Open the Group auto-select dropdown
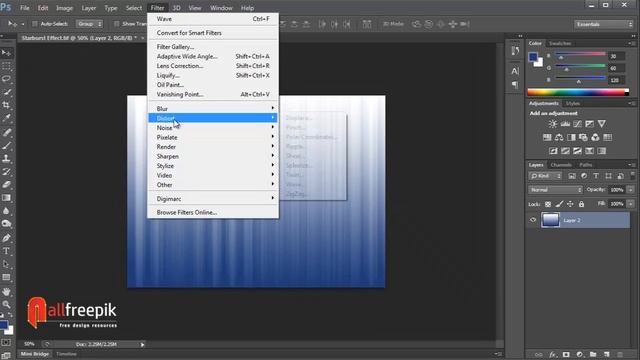This screenshot has width=640, height=360. [x=89, y=24]
